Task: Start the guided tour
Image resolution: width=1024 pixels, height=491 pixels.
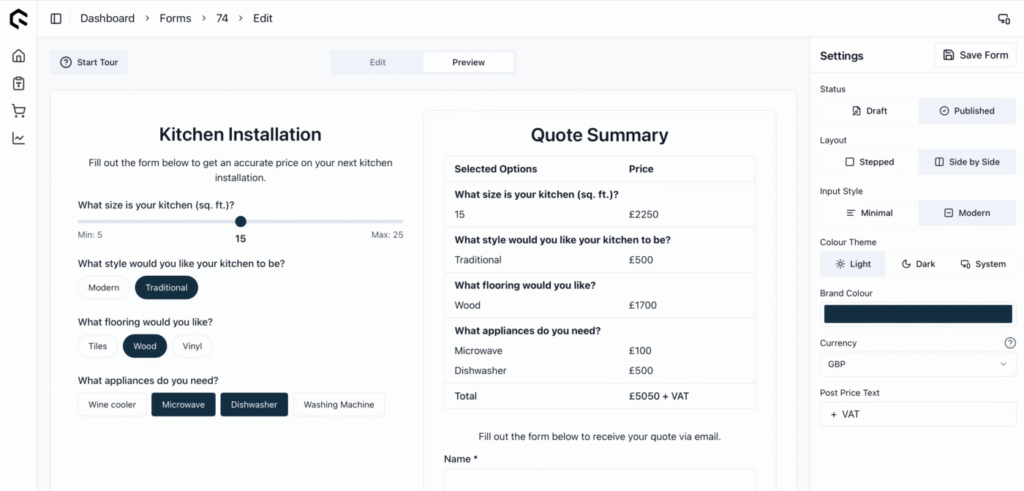Action: (x=89, y=63)
